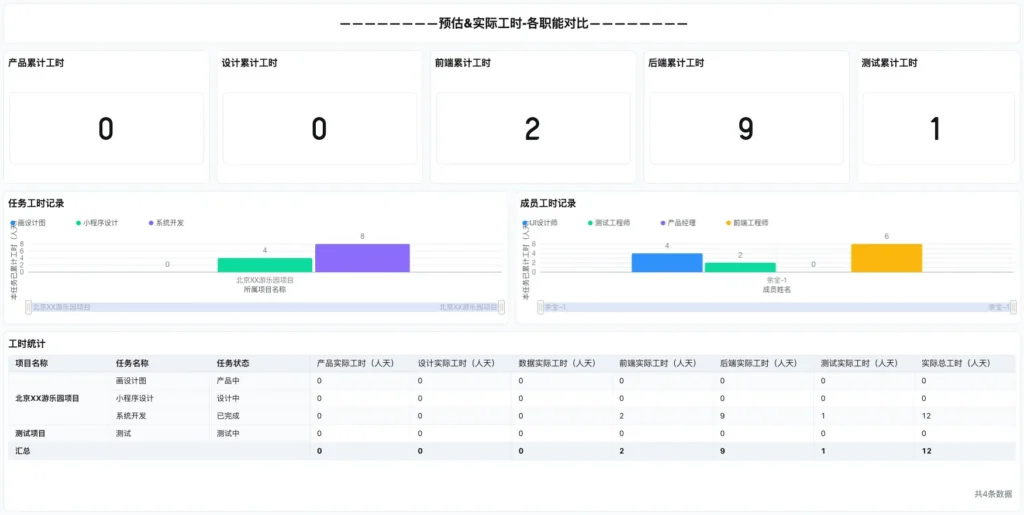Toggle the 画设计图 legend dot

point(13,223)
